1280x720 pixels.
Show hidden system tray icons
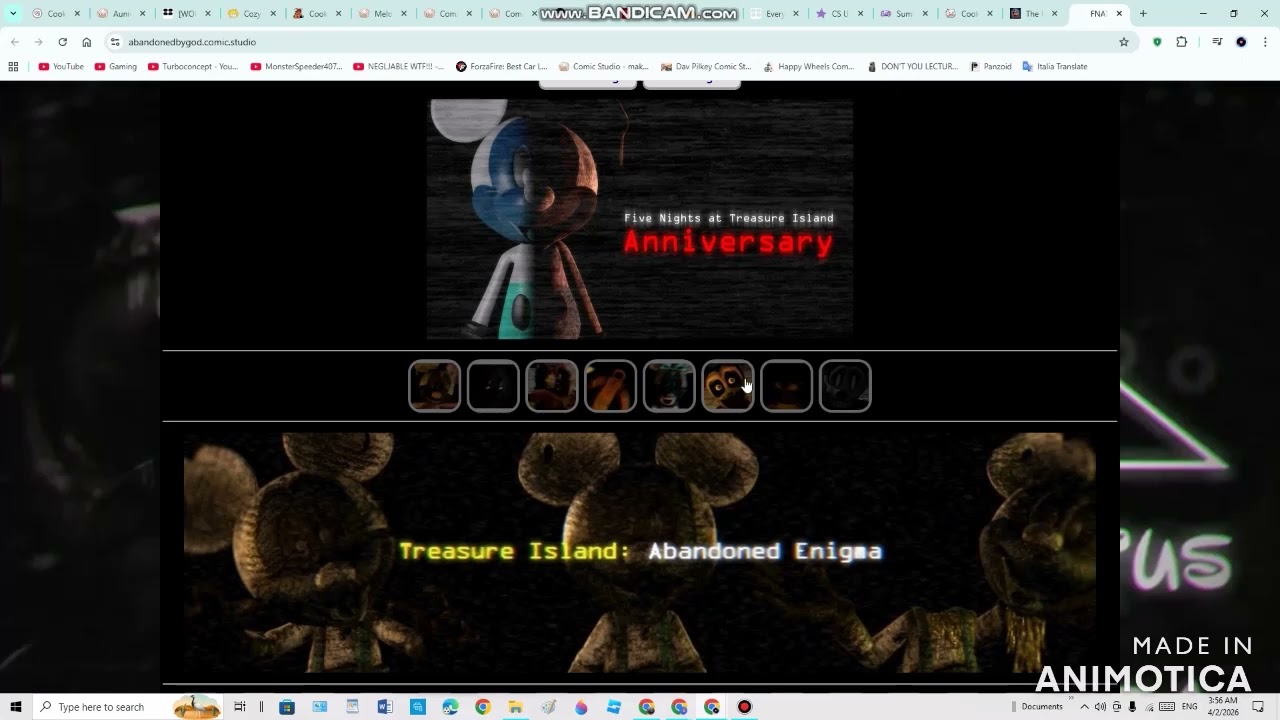(x=1084, y=707)
